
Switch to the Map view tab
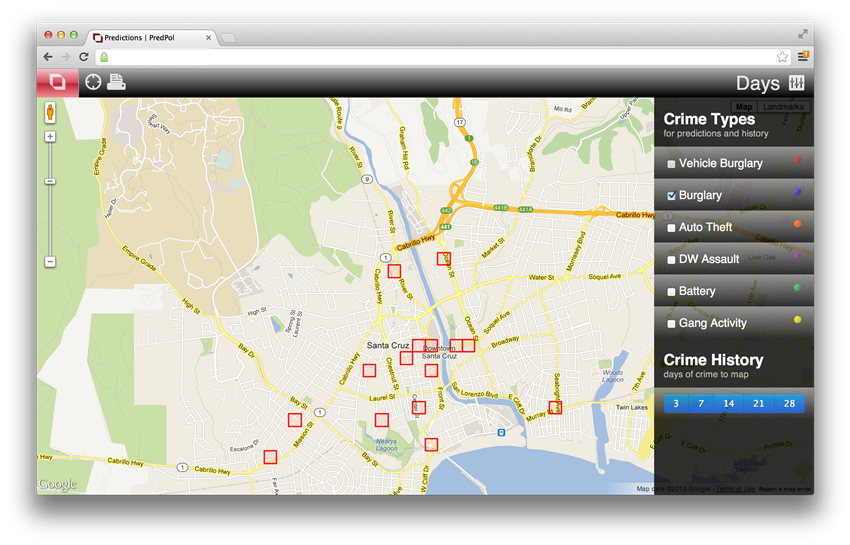click(744, 107)
